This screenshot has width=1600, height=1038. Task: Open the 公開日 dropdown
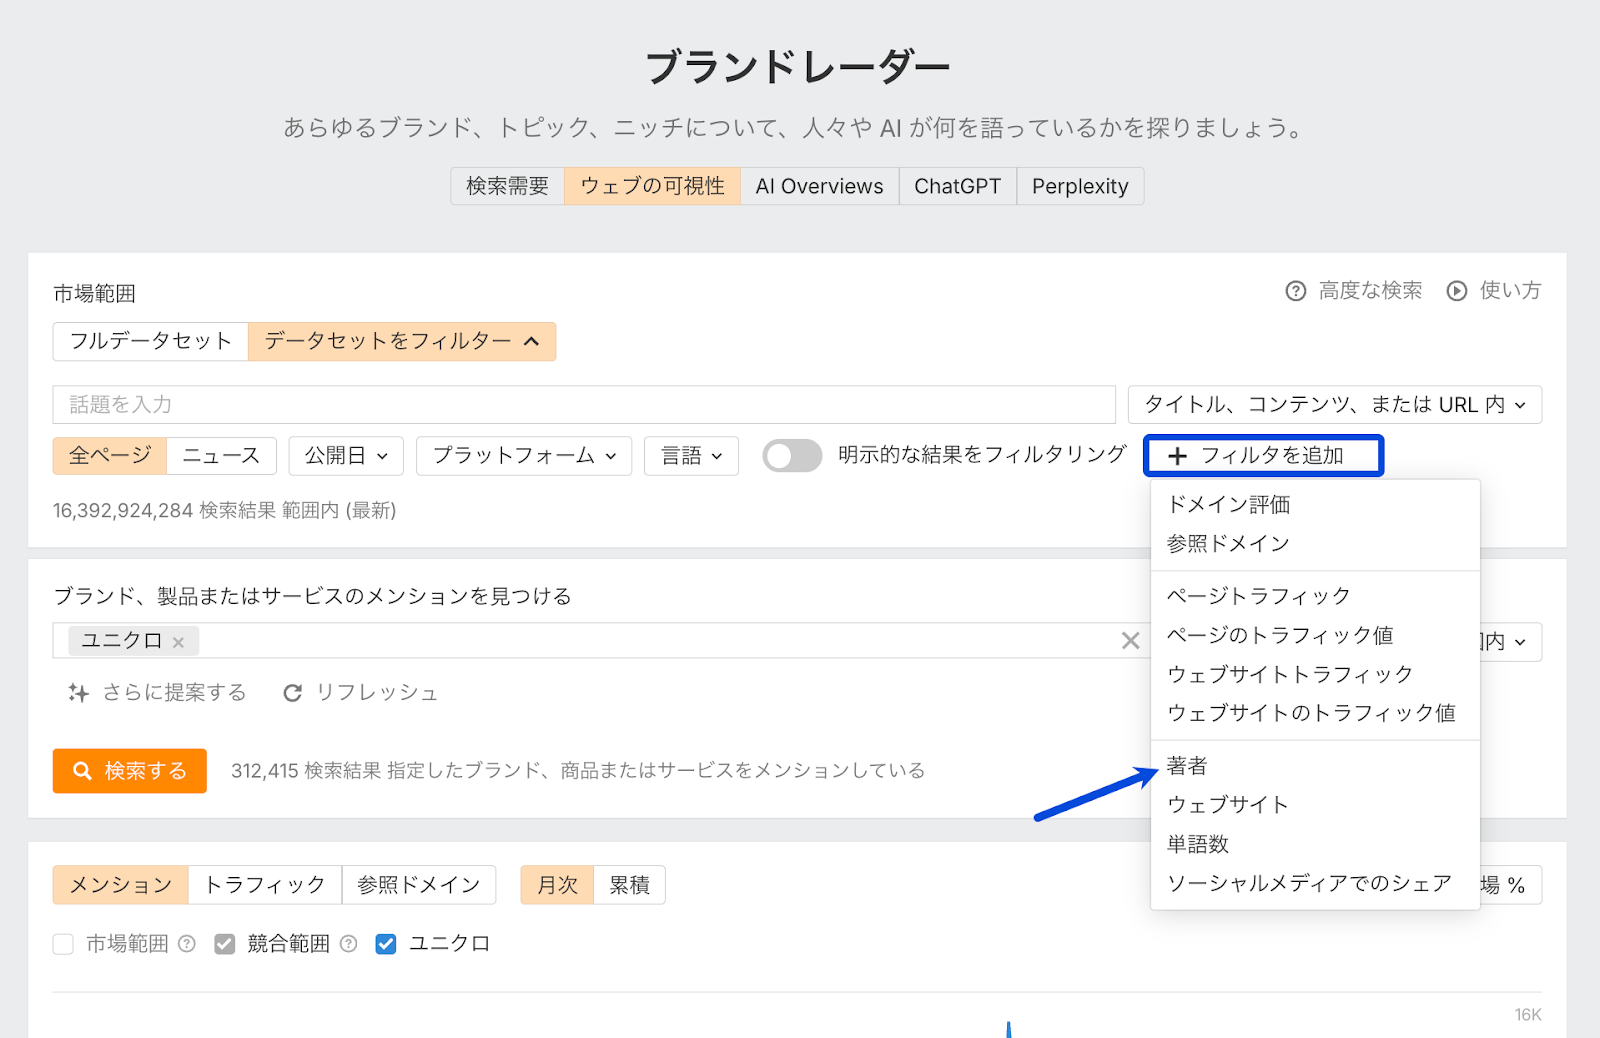point(346,456)
